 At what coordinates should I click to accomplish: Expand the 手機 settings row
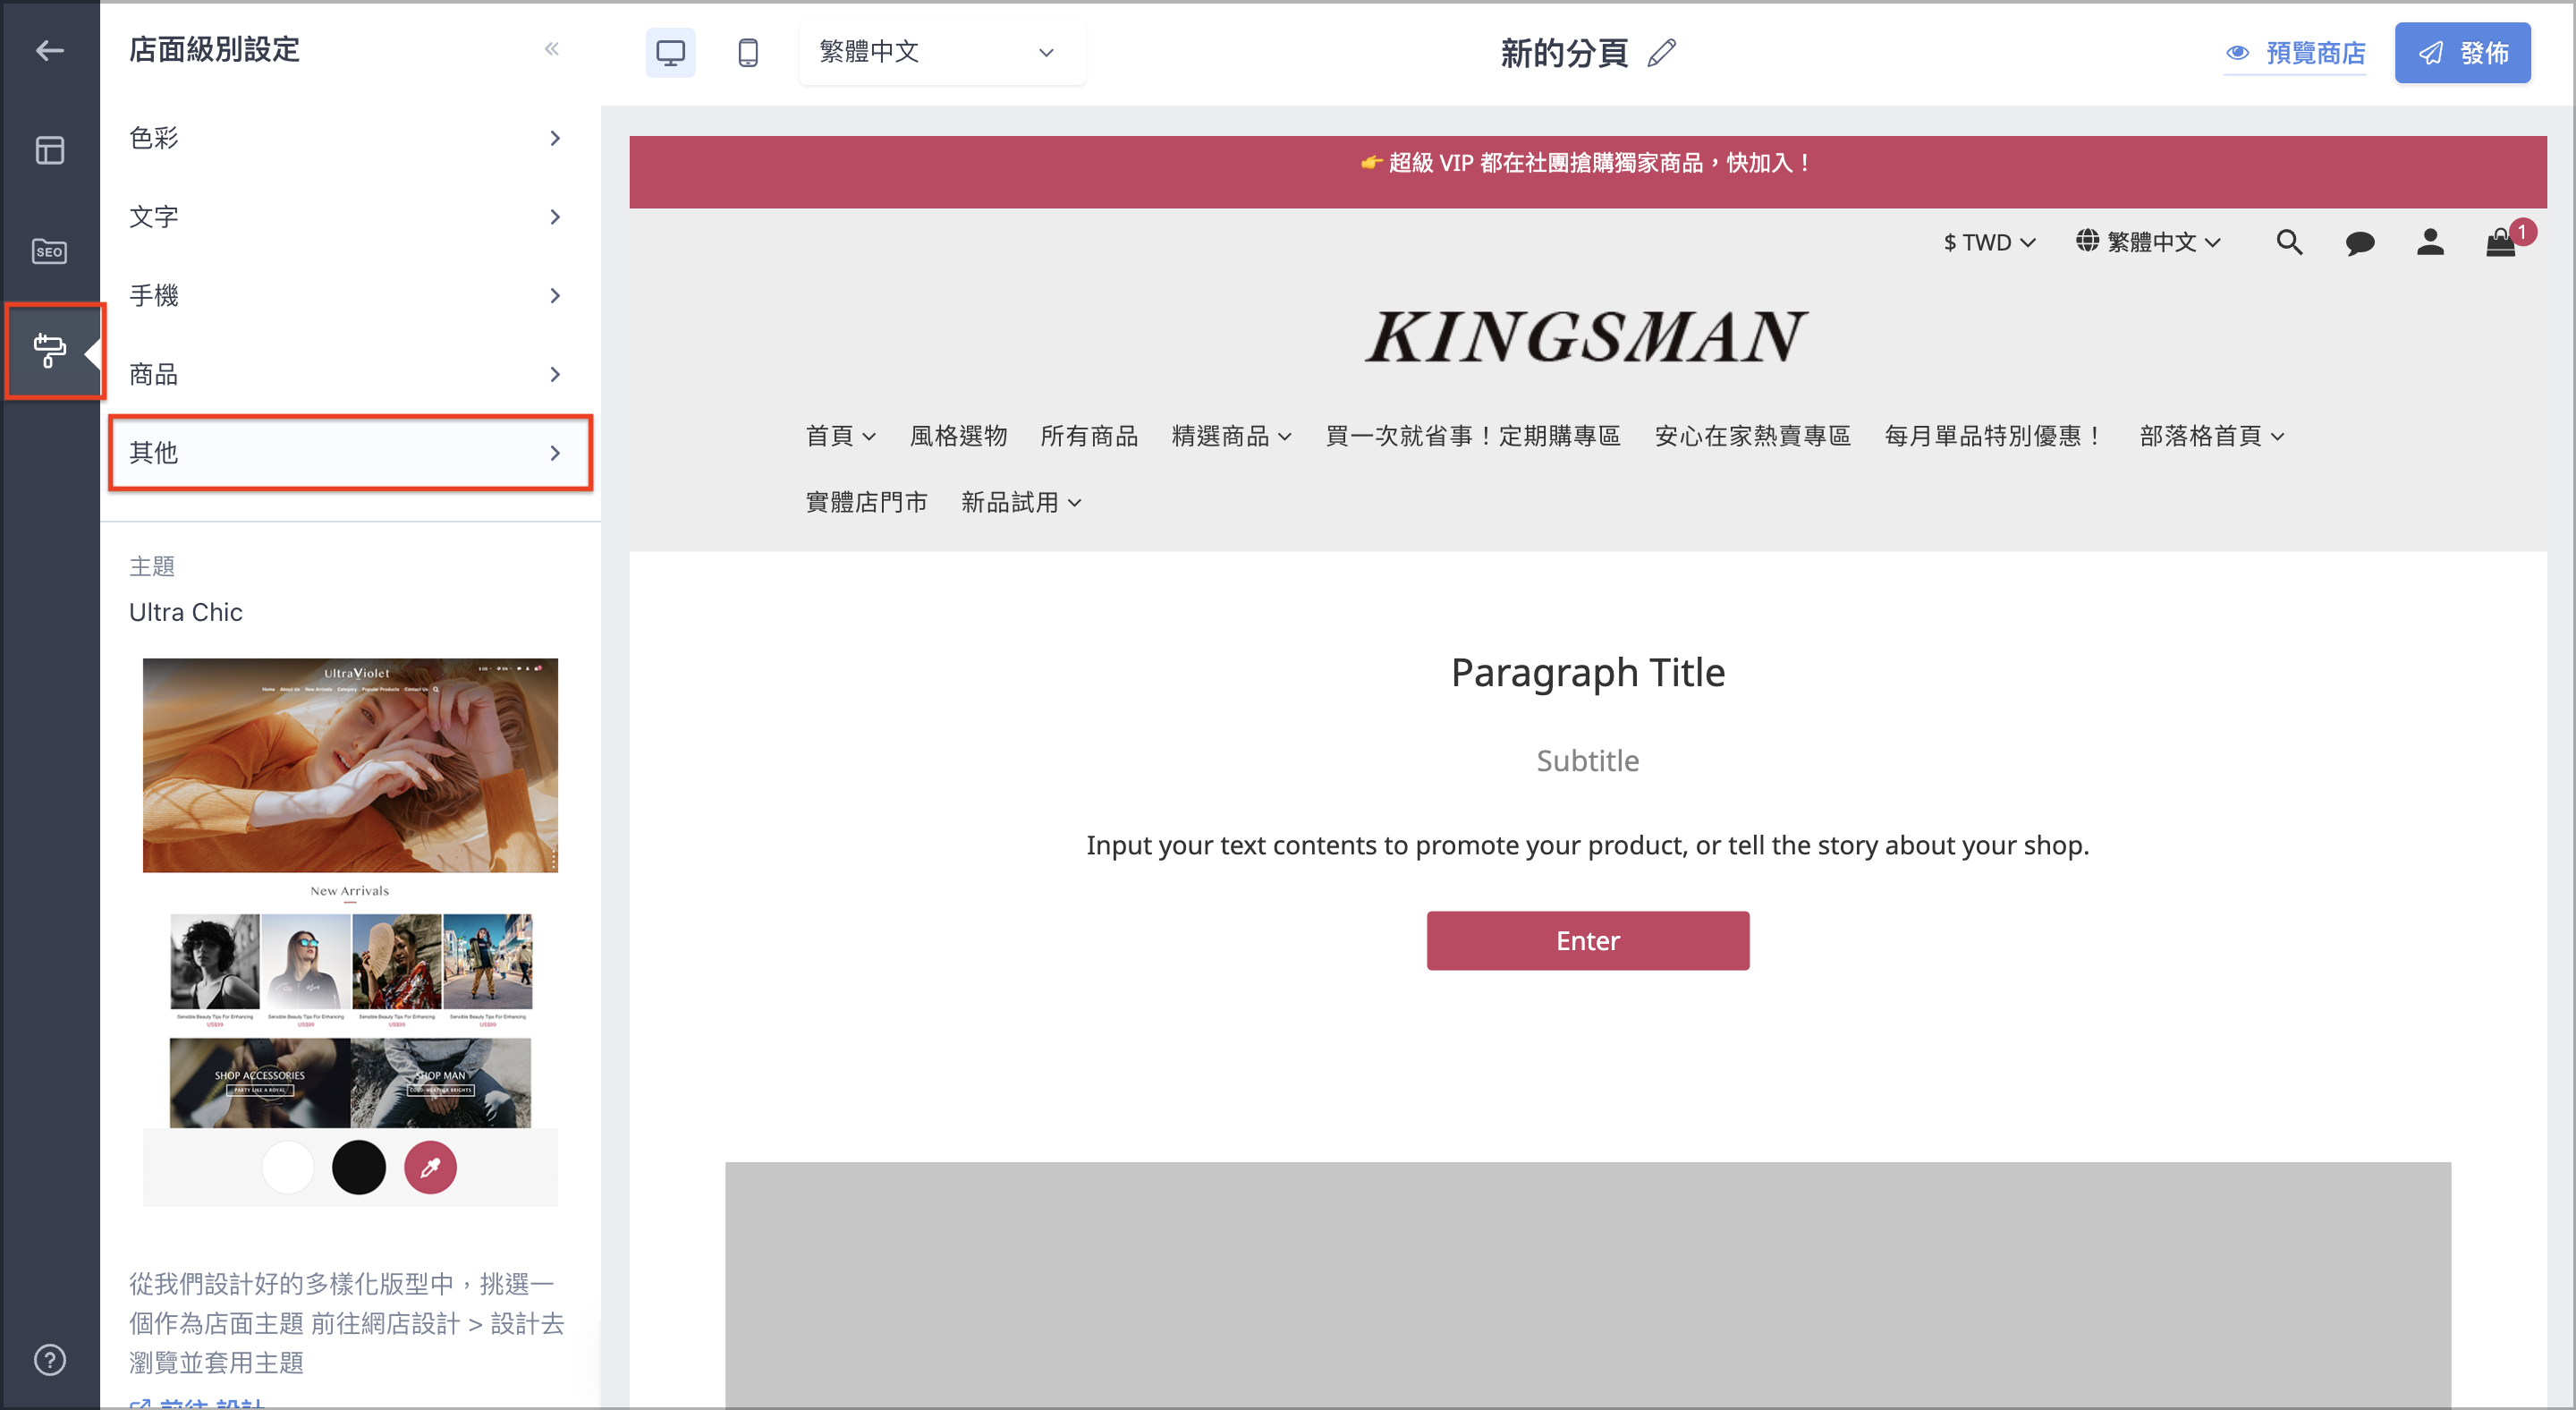[350, 295]
